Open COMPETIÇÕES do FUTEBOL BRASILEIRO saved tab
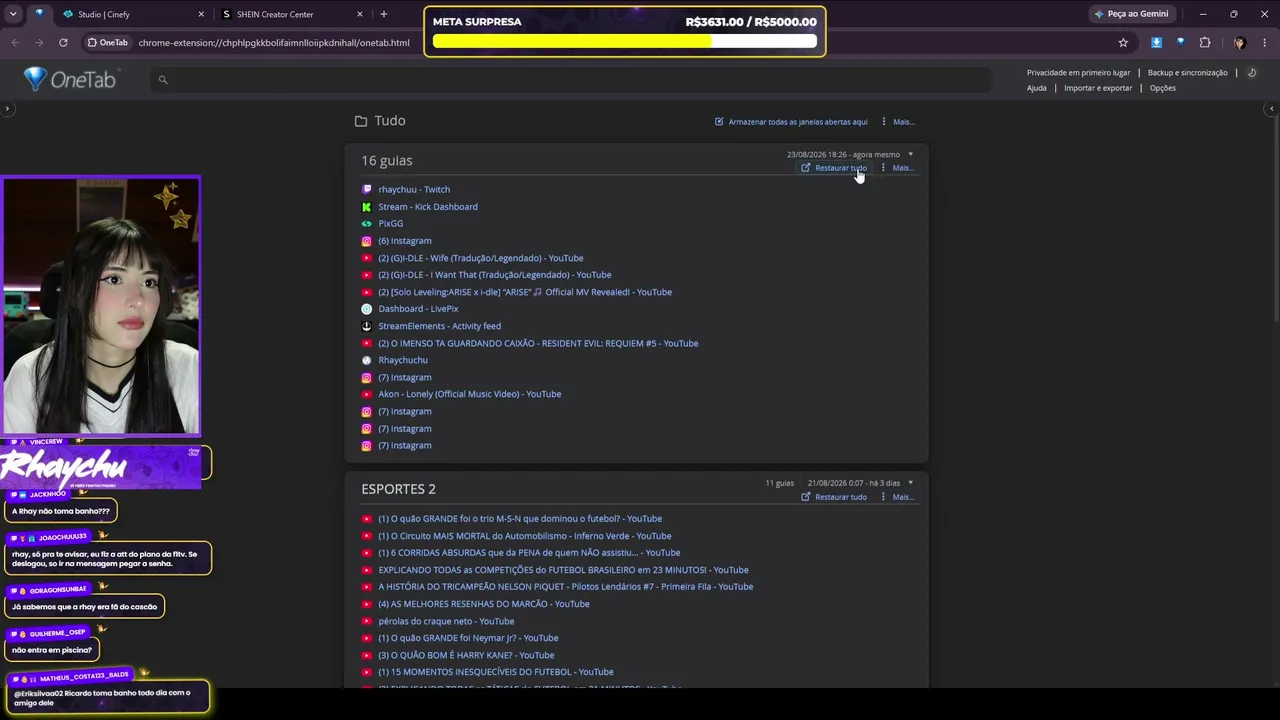 (563, 570)
